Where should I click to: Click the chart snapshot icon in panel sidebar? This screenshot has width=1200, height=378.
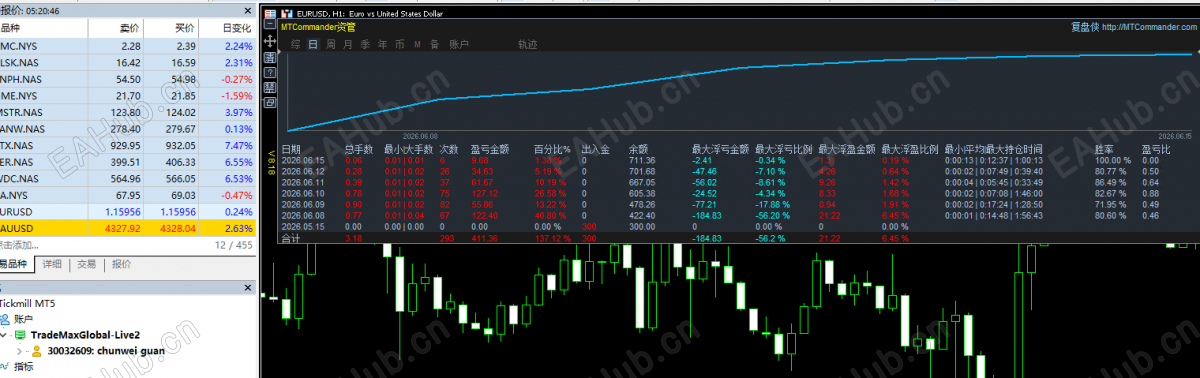pyautogui.click(x=269, y=58)
